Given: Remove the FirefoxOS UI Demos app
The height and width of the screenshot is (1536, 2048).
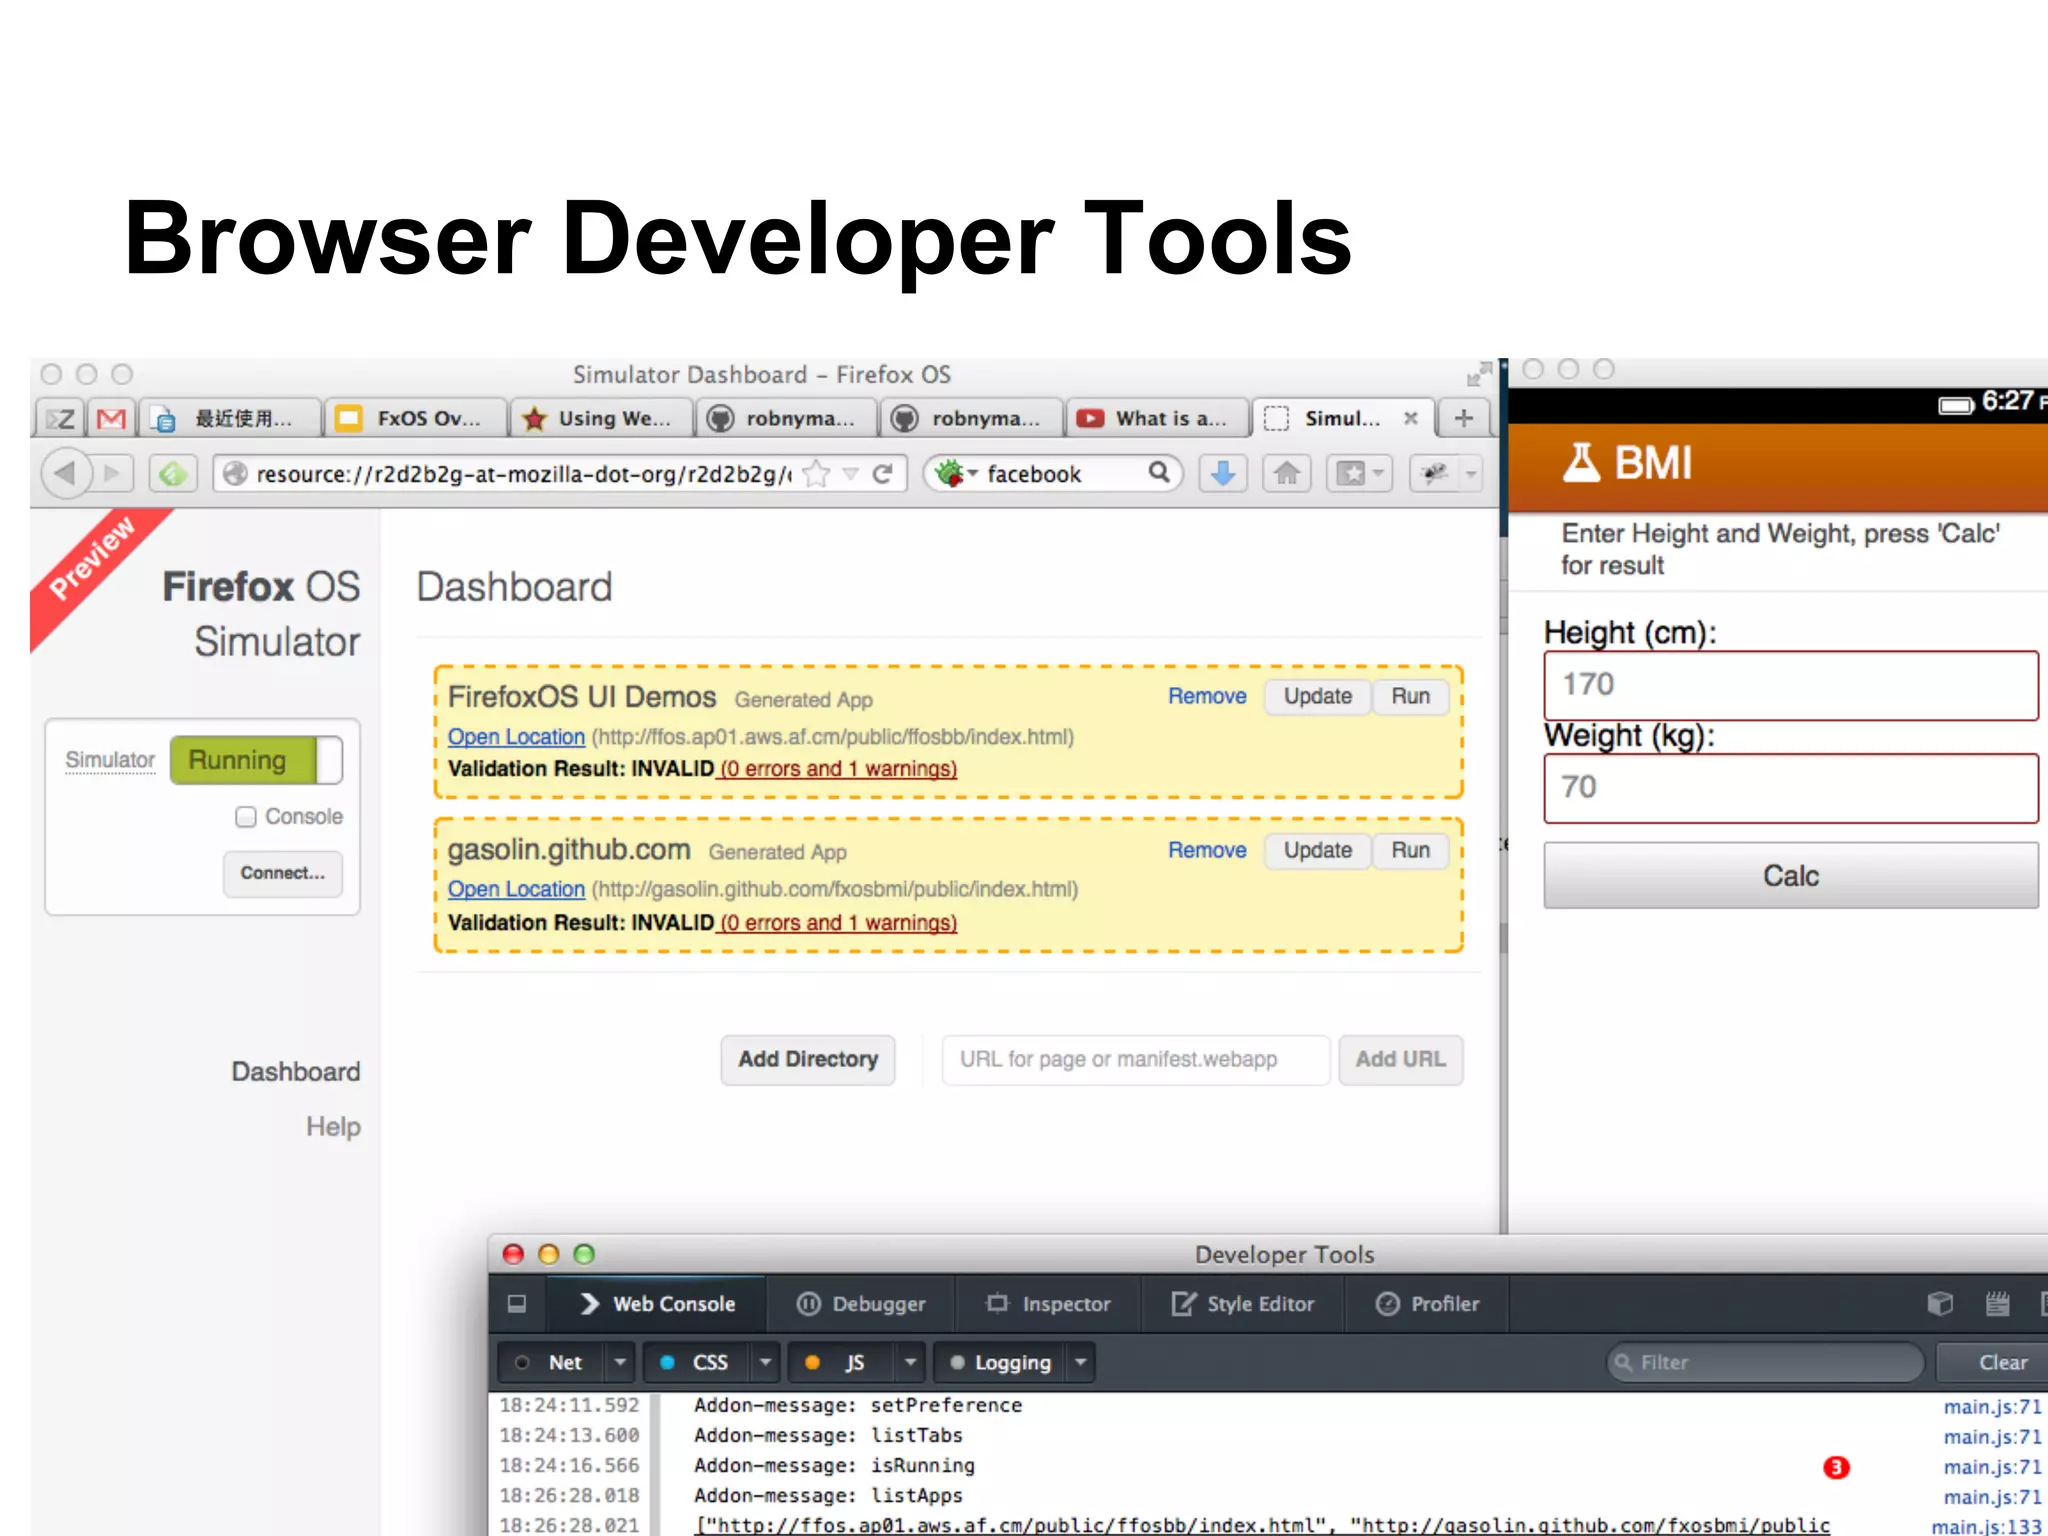Looking at the screenshot, I should [1207, 696].
